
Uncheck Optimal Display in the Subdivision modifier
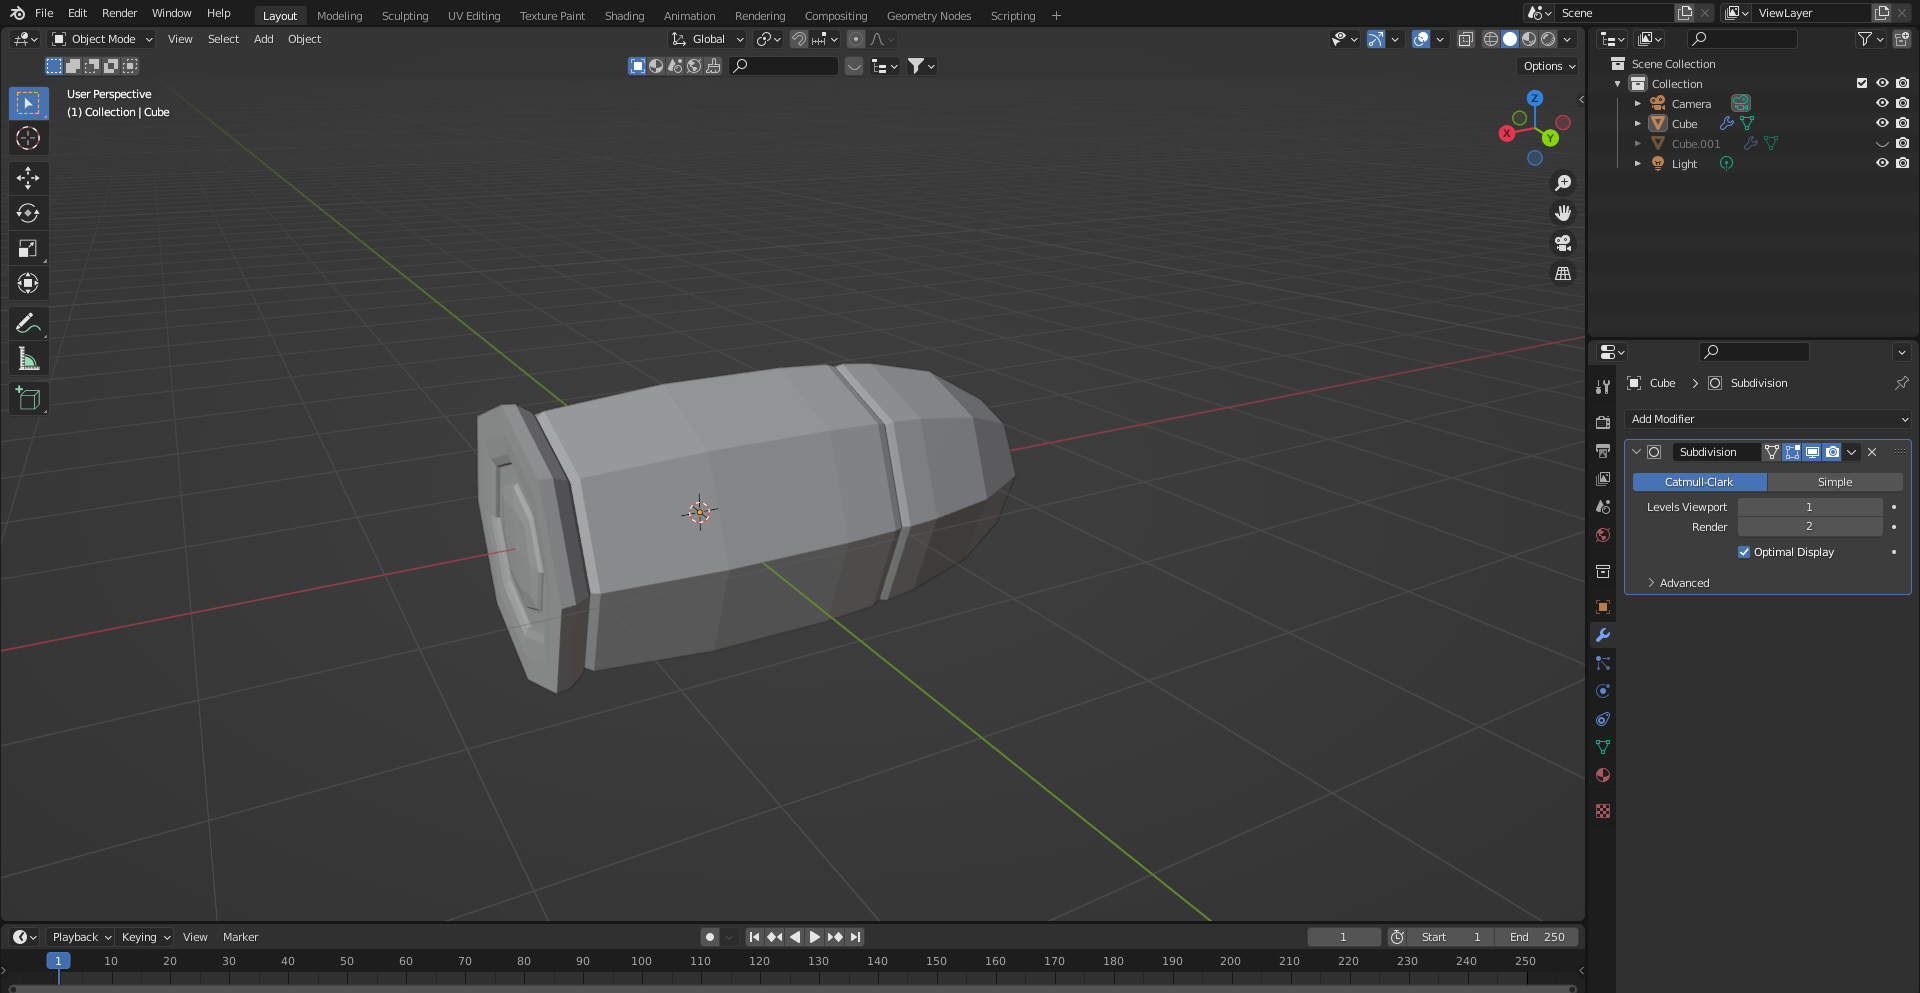tap(1744, 551)
